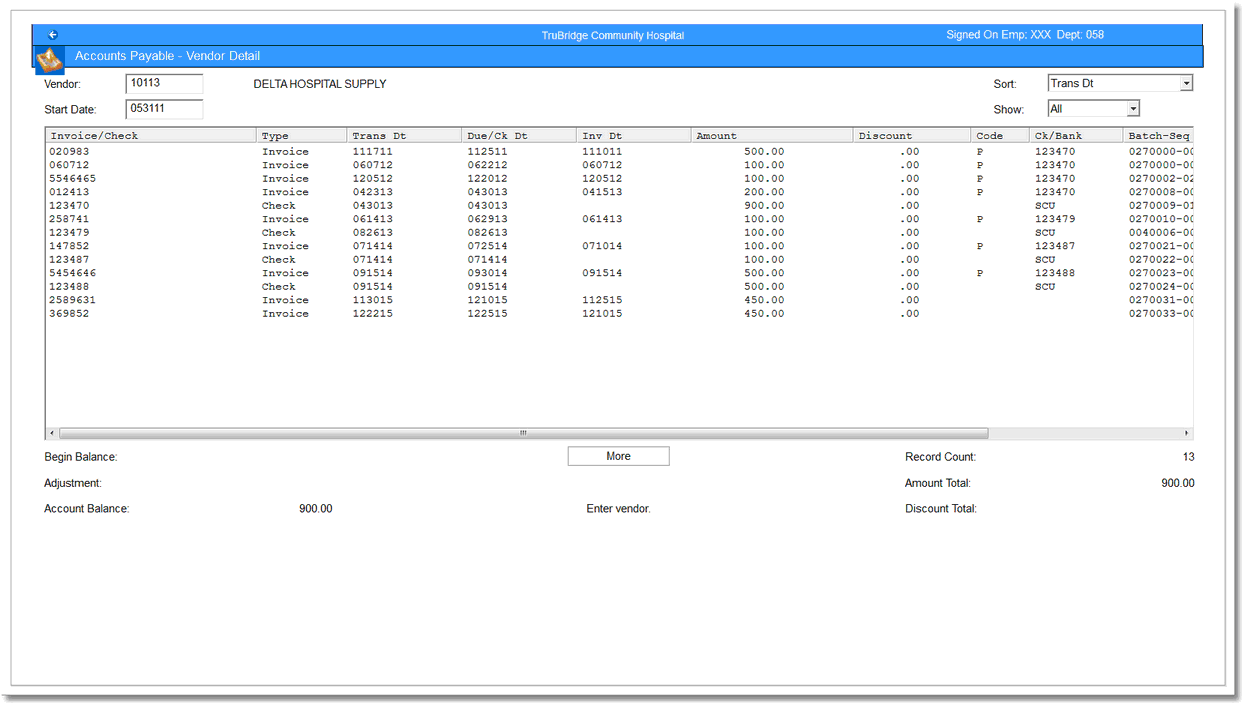Click the Type column header
Screen dimensions: 1245x706
click(x=302, y=135)
